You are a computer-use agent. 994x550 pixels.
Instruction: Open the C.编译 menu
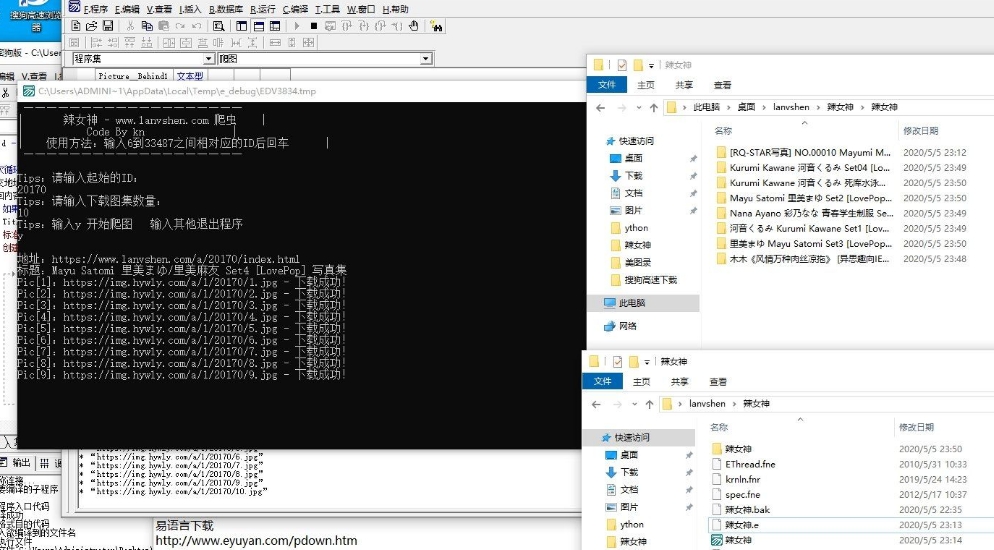[295, 8]
